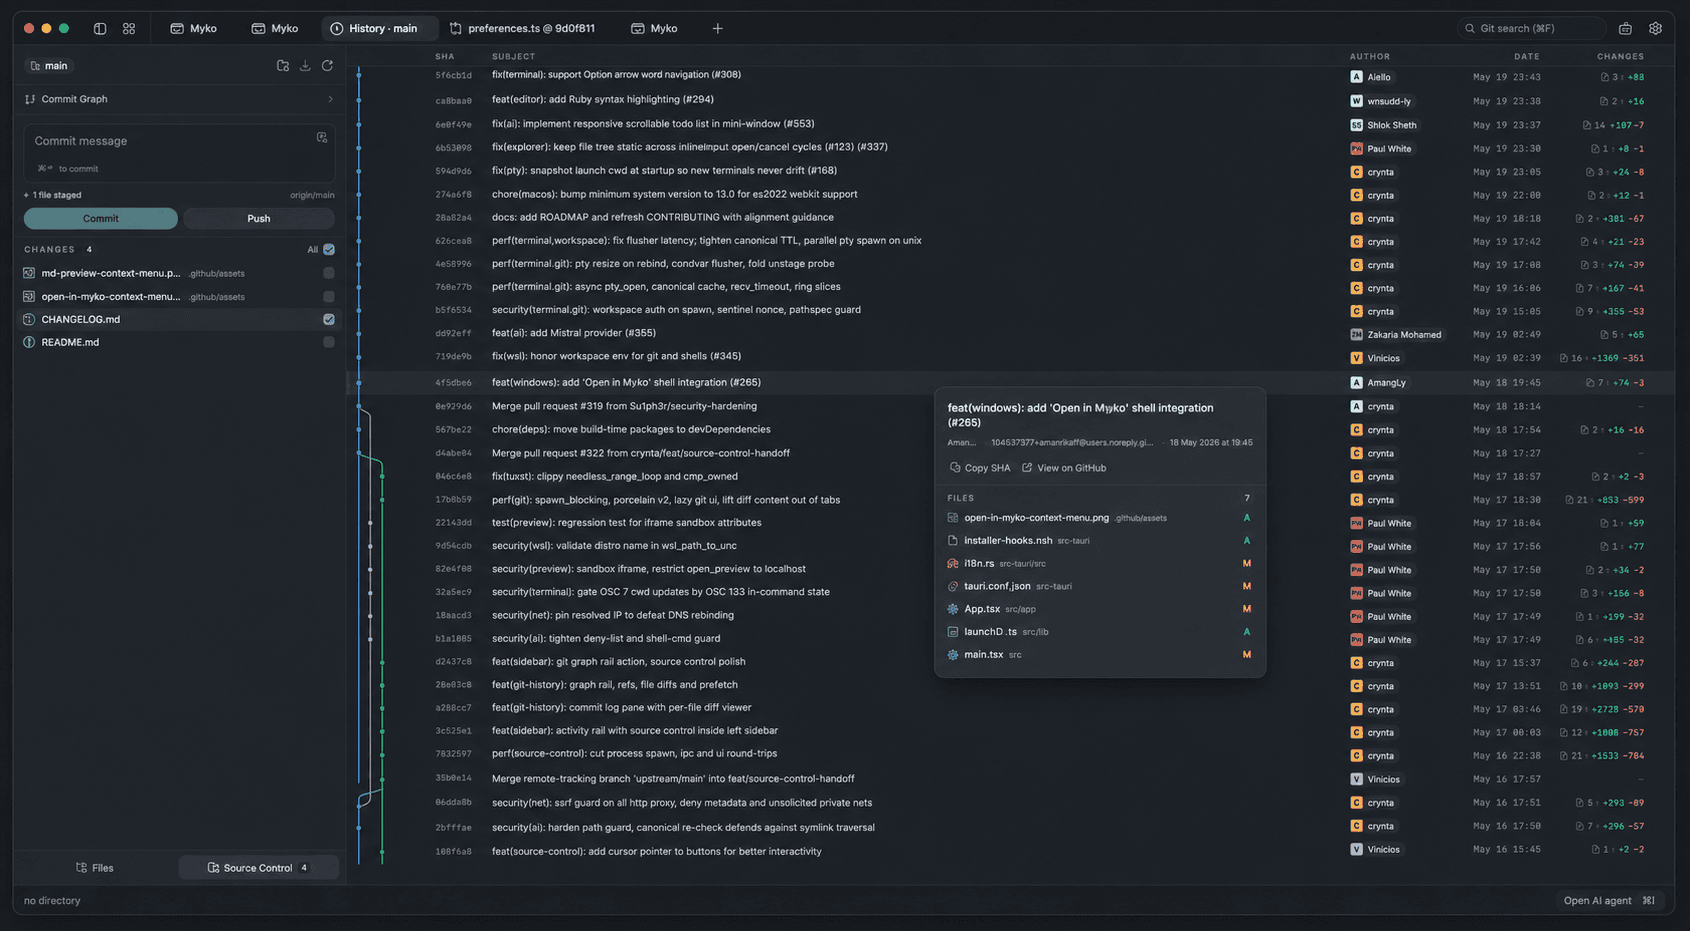Stage README.md checkbox
Screen dimensions: 1690x931
[329, 342]
